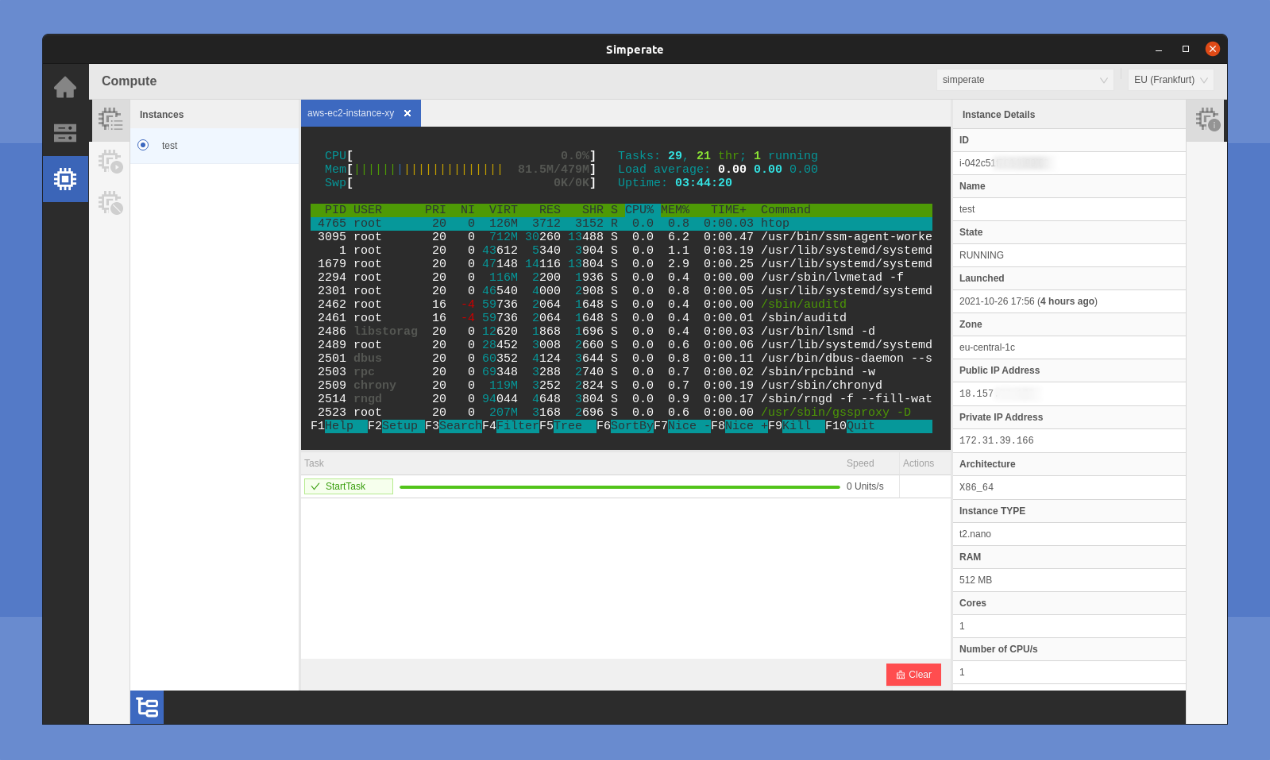Image resolution: width=1270 pixels, height=760 pixels.
Task: Click the 512 MB RAM value
Action: coord(975,579)
